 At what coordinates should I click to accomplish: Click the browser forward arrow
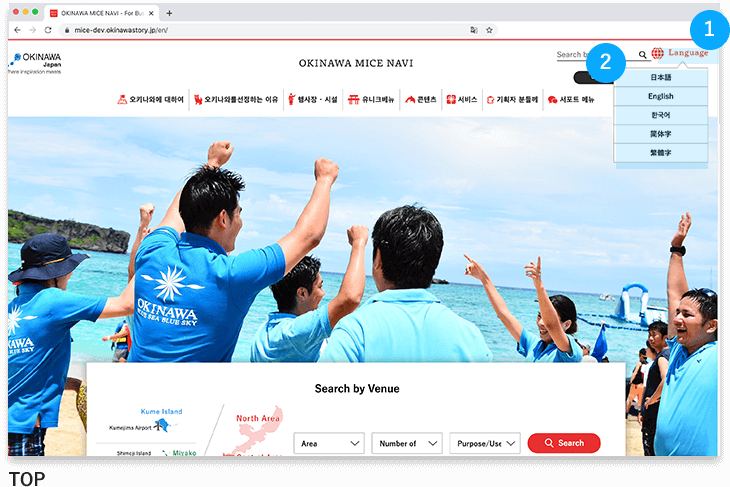(32, 31)
